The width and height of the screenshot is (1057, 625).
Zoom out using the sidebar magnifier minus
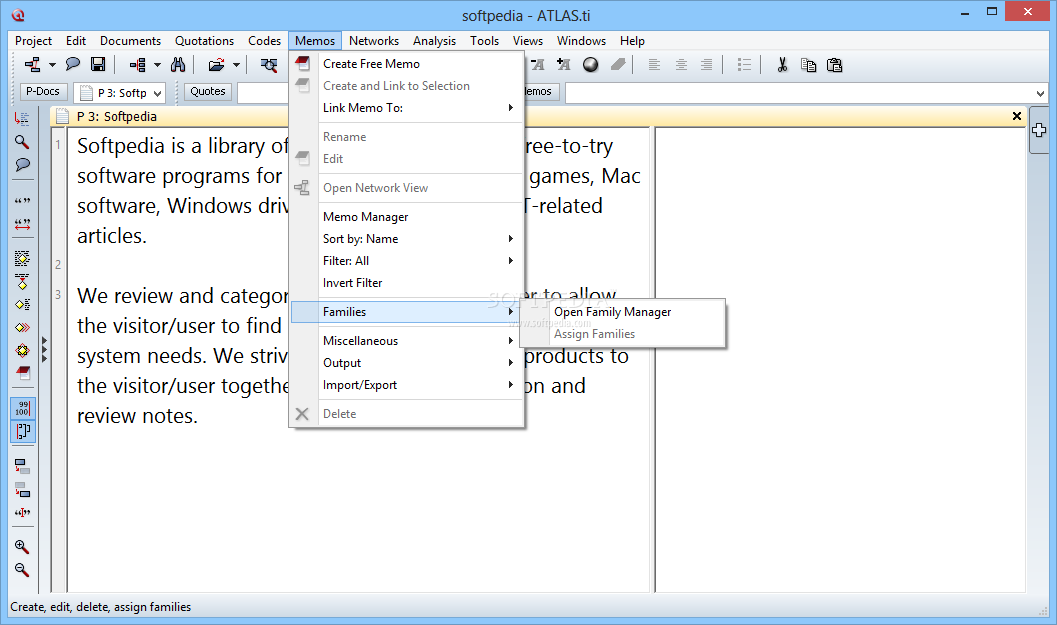pyautogui.click(x=22, y=570)
